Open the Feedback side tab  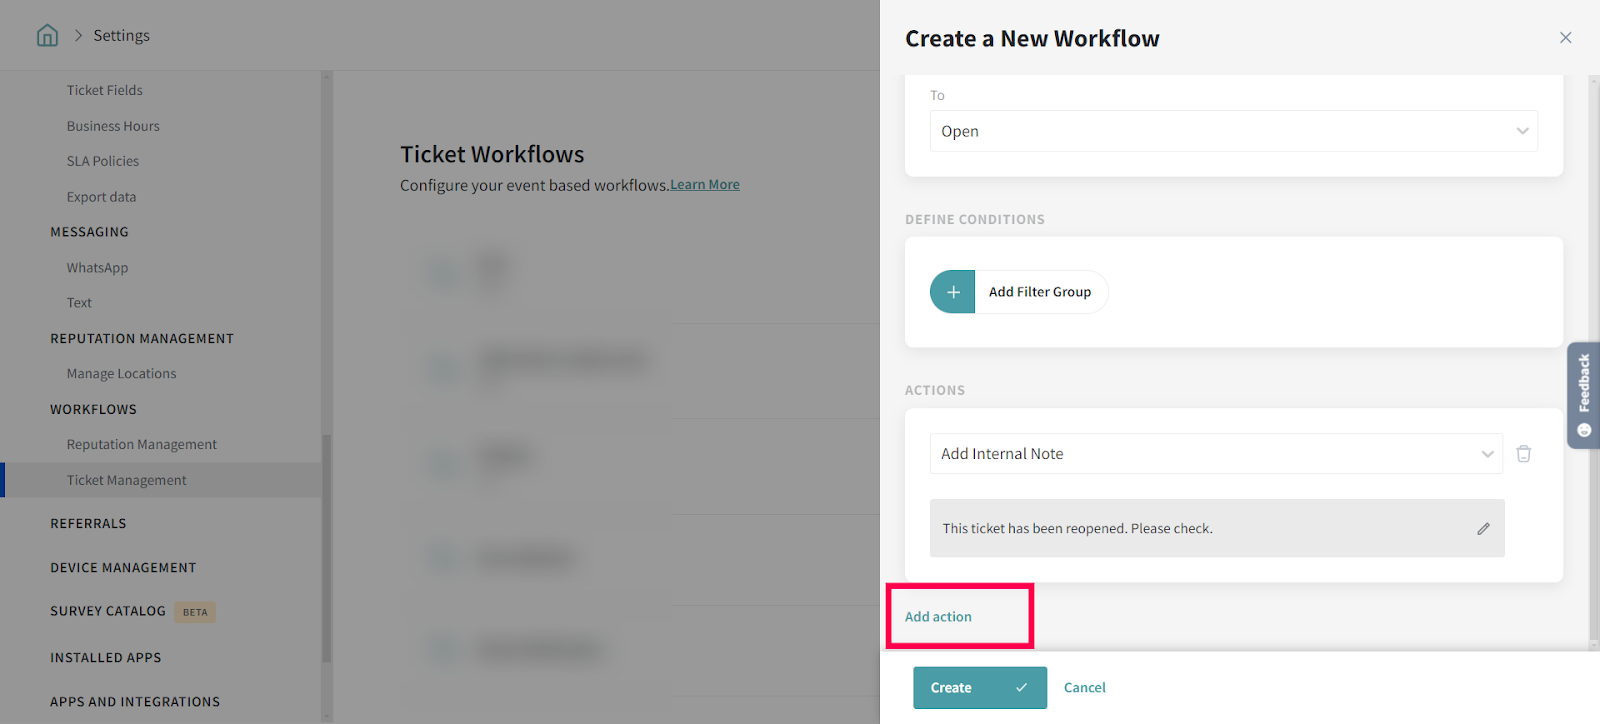pyautogui.click(x=1583, y=394)
